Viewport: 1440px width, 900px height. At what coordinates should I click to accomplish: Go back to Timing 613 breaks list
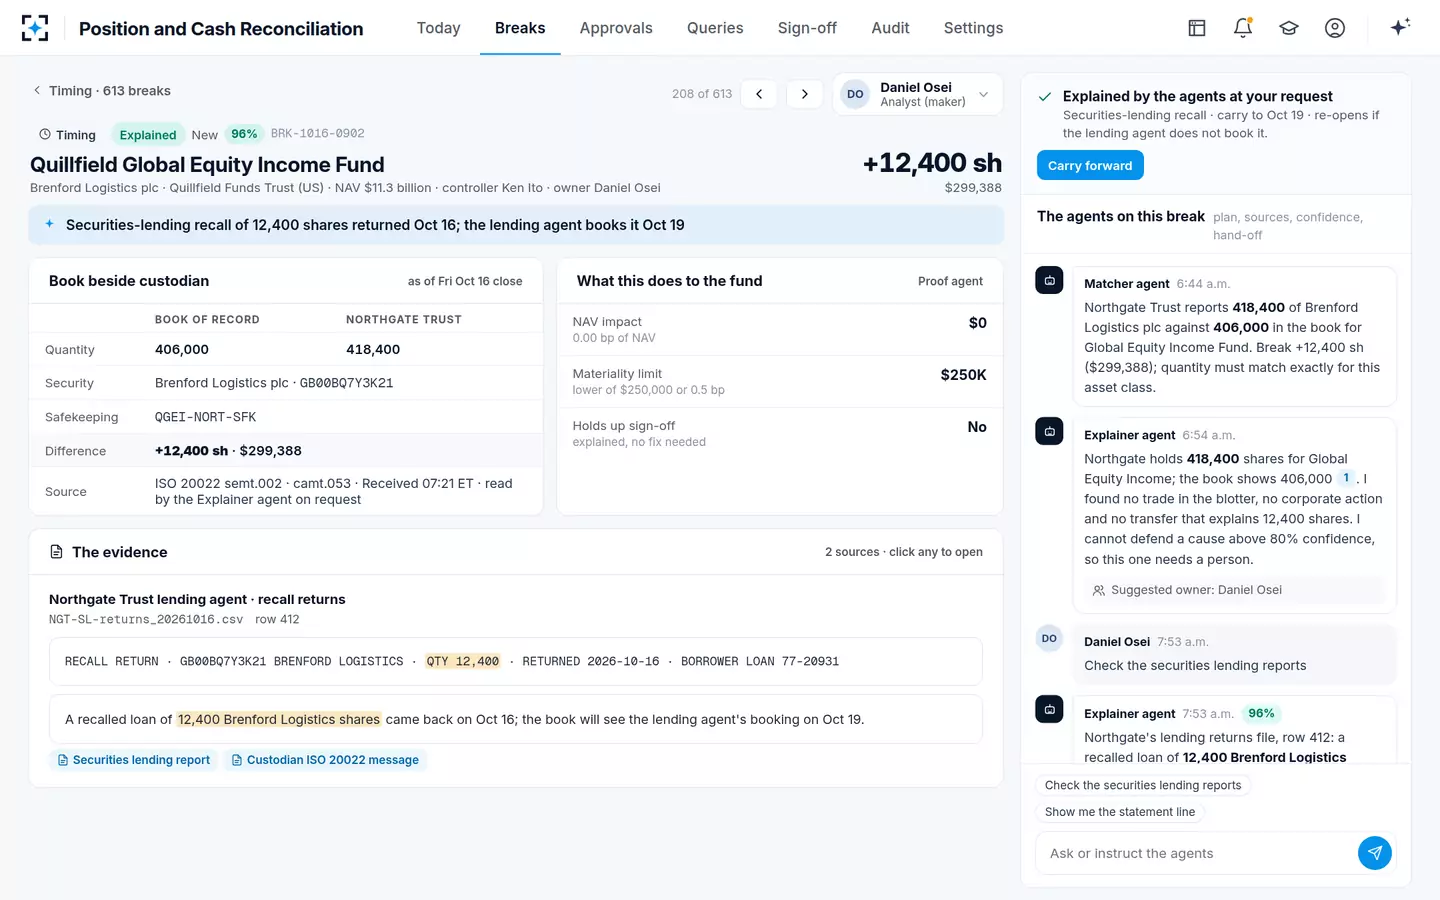(101, 91)
